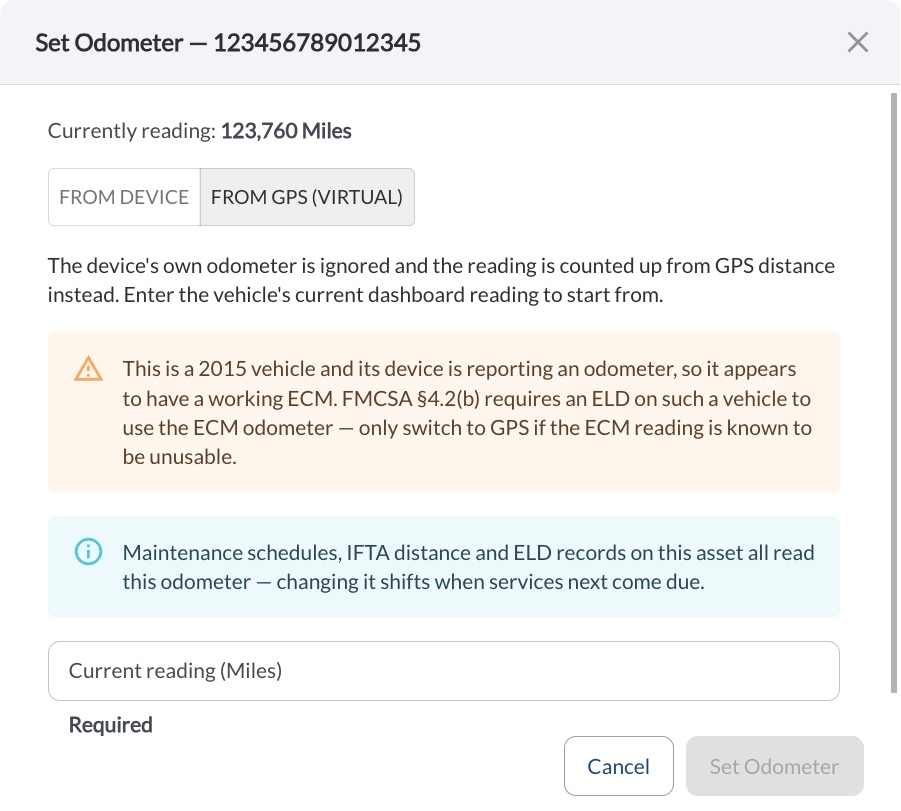Select the FROM GPS (VIRTUAL) option

[x=307, y=197]
